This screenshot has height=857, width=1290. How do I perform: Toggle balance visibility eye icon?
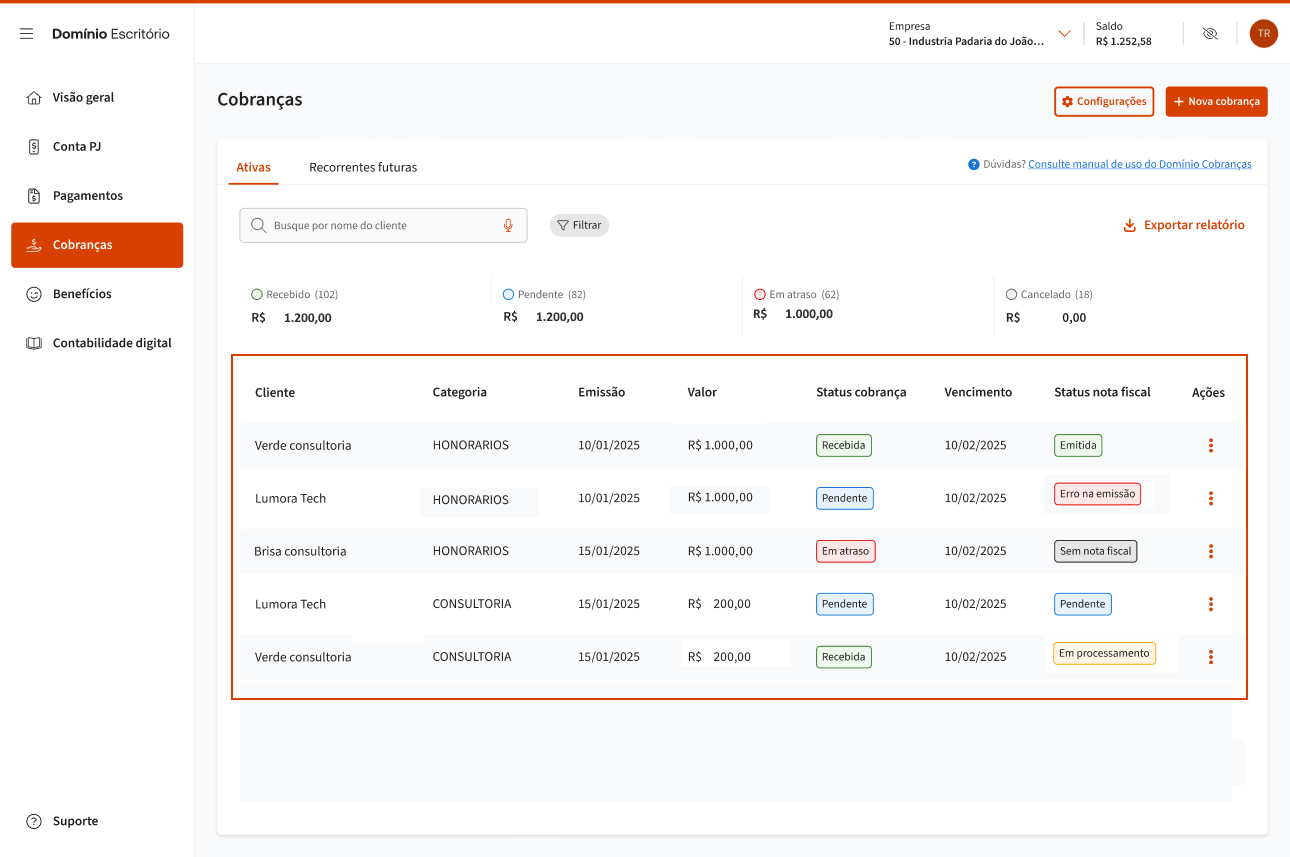tap(1209, 34)
